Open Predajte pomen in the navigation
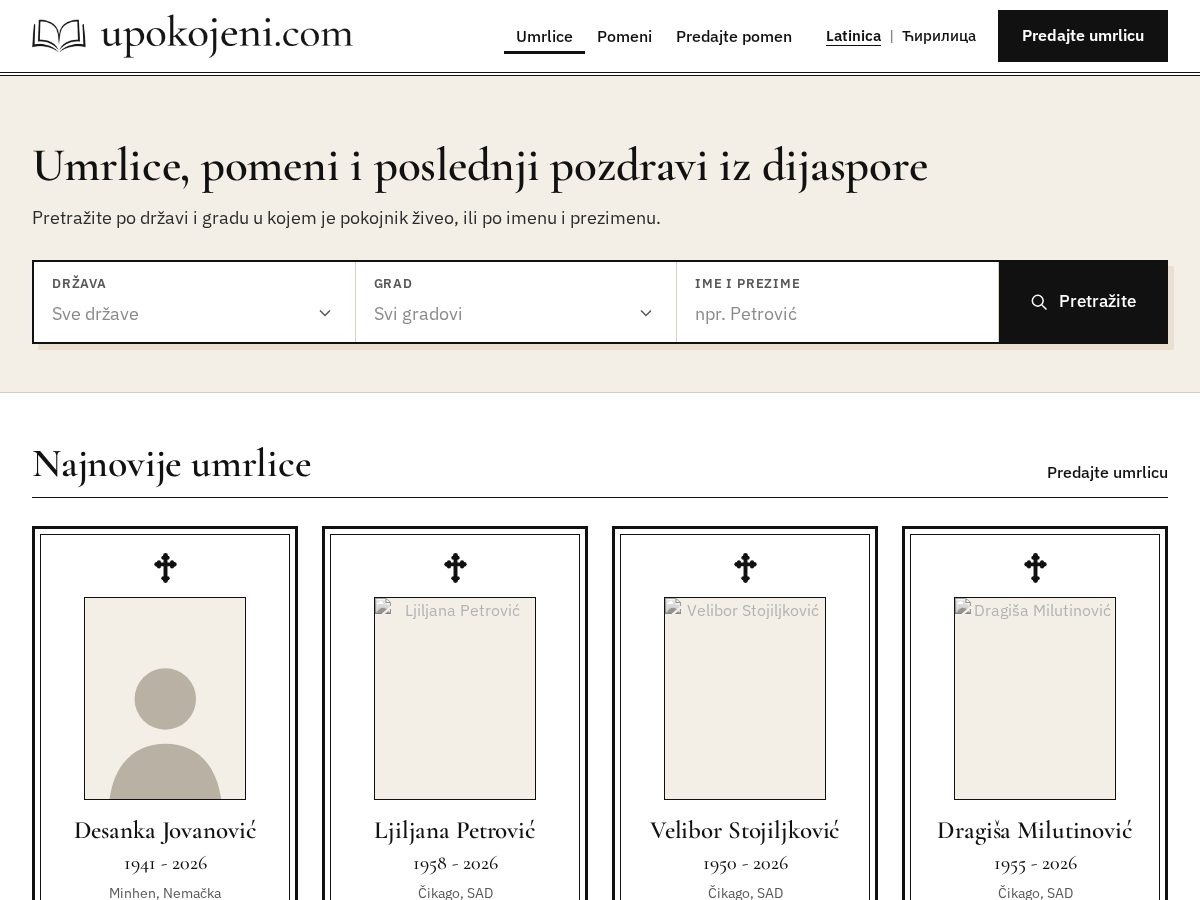The height and width of the screenshot is (900, 1200). point(734,37)
